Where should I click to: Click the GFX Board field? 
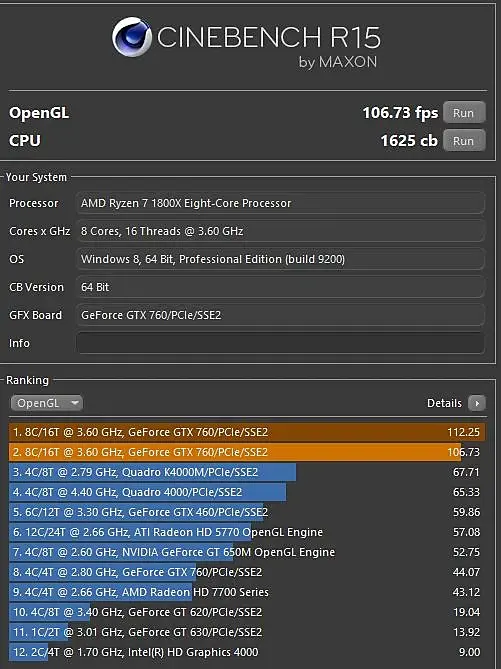280,315
